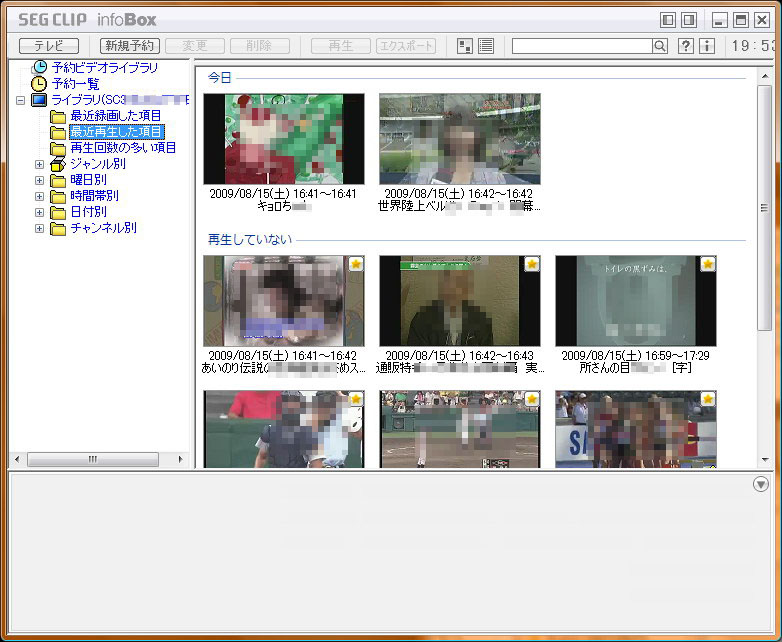Screen dimensions: 782x642
Task: Click the 新規予約 button
Action: 130,46
